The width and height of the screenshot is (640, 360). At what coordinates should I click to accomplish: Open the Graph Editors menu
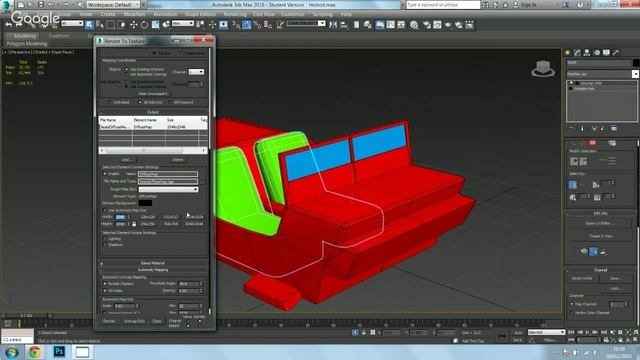point(200,14)
